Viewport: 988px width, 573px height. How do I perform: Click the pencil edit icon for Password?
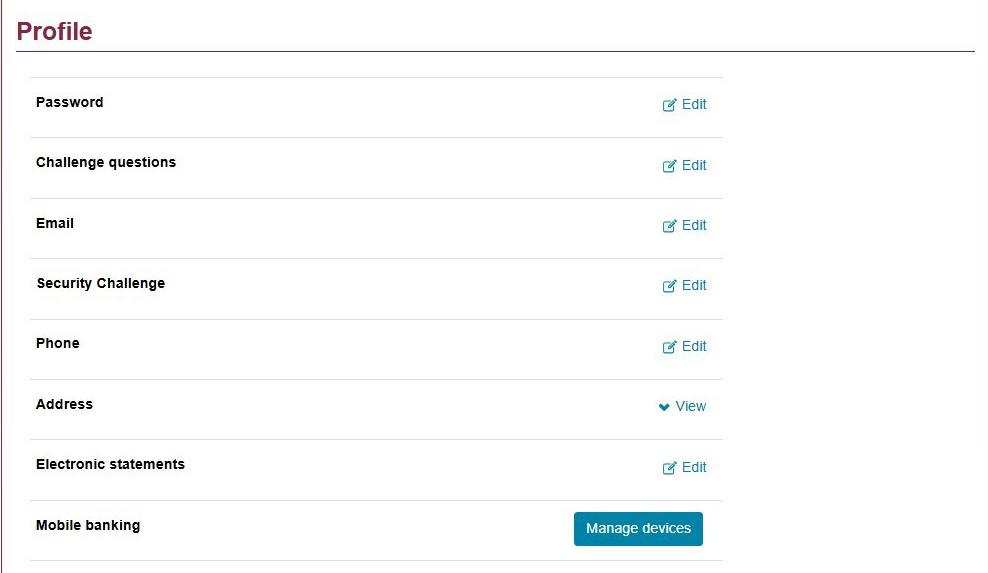(669, 105)
